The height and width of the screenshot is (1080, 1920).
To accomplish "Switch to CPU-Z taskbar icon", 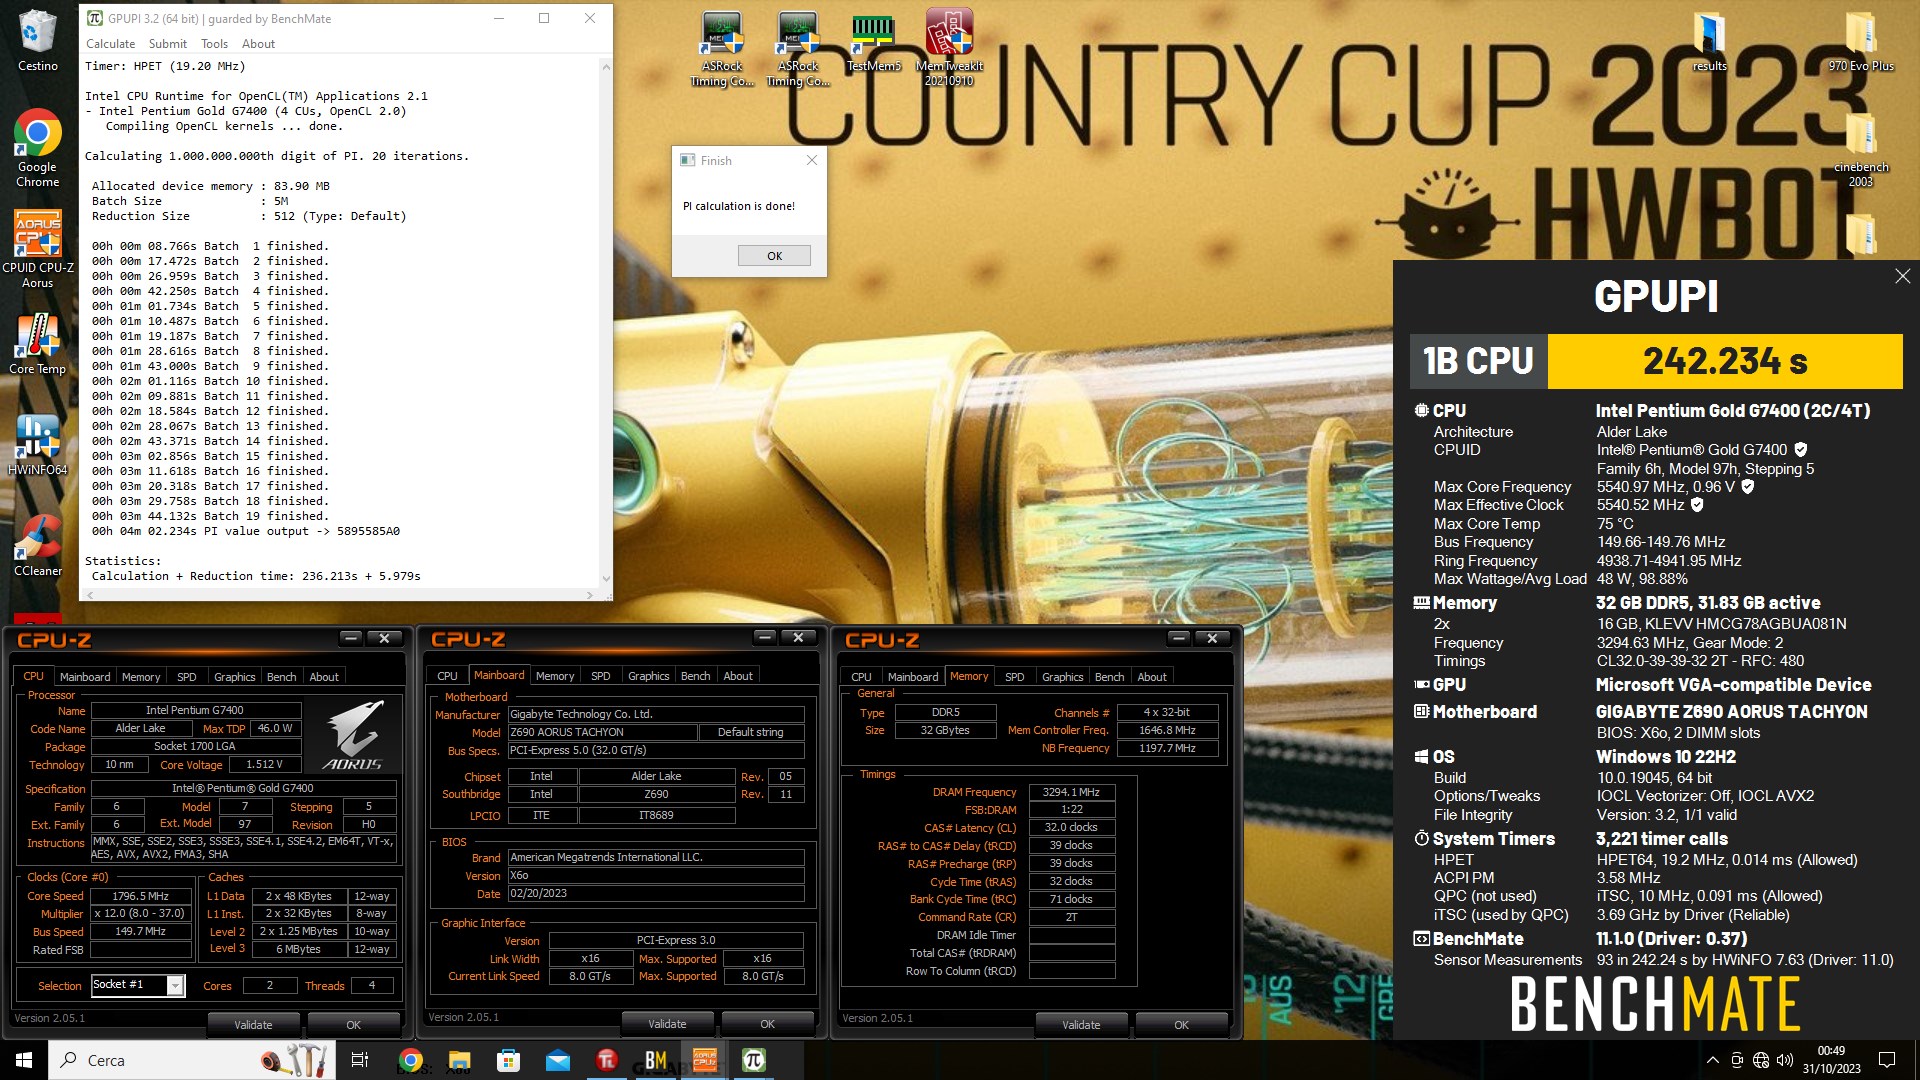I will coord(705,1060).
